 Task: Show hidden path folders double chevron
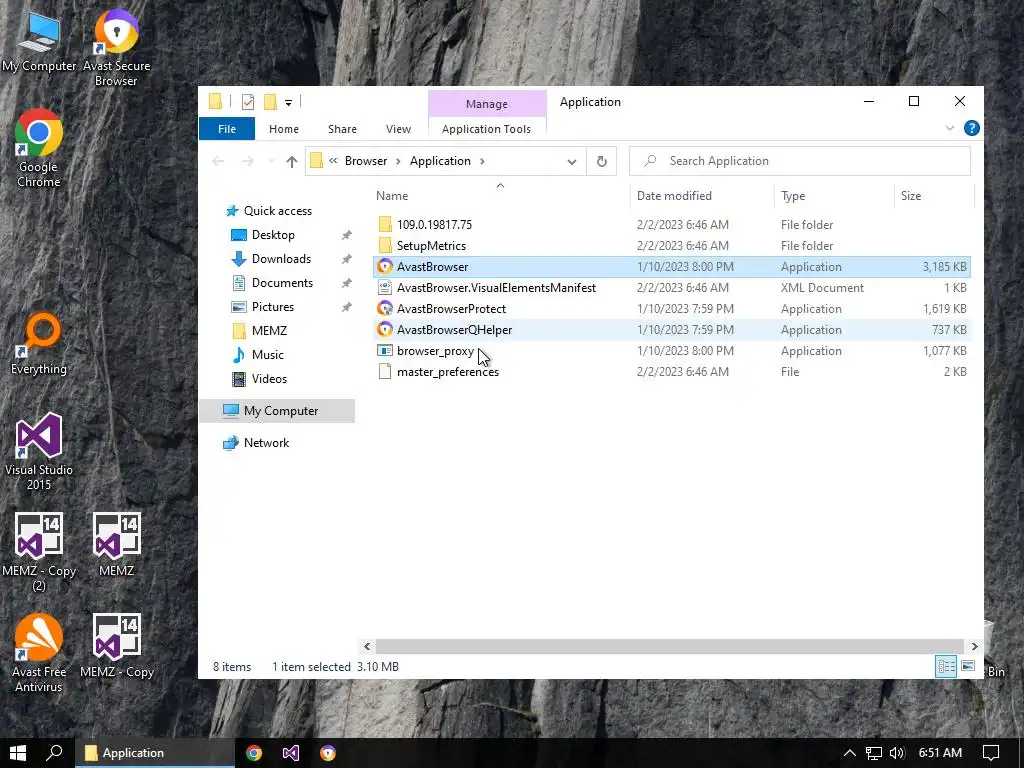pyautogui.click(x=333, y=161)
